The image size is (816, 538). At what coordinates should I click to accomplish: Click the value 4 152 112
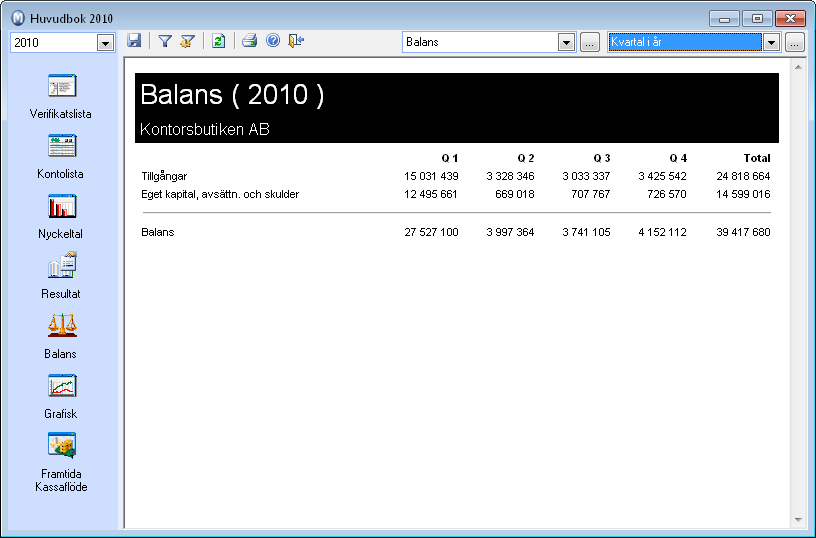[662, 232]
